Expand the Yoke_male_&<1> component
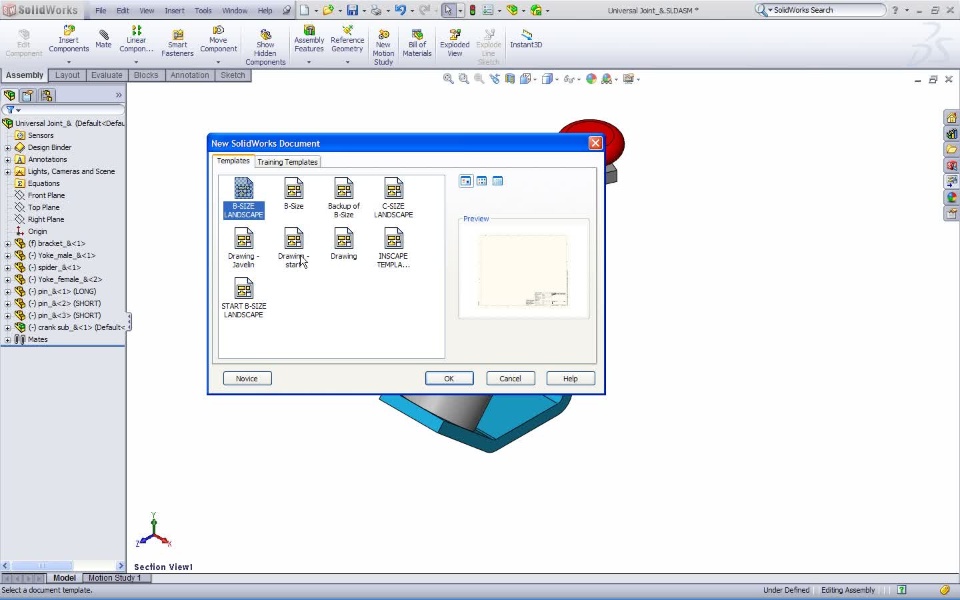 [7, 255]
